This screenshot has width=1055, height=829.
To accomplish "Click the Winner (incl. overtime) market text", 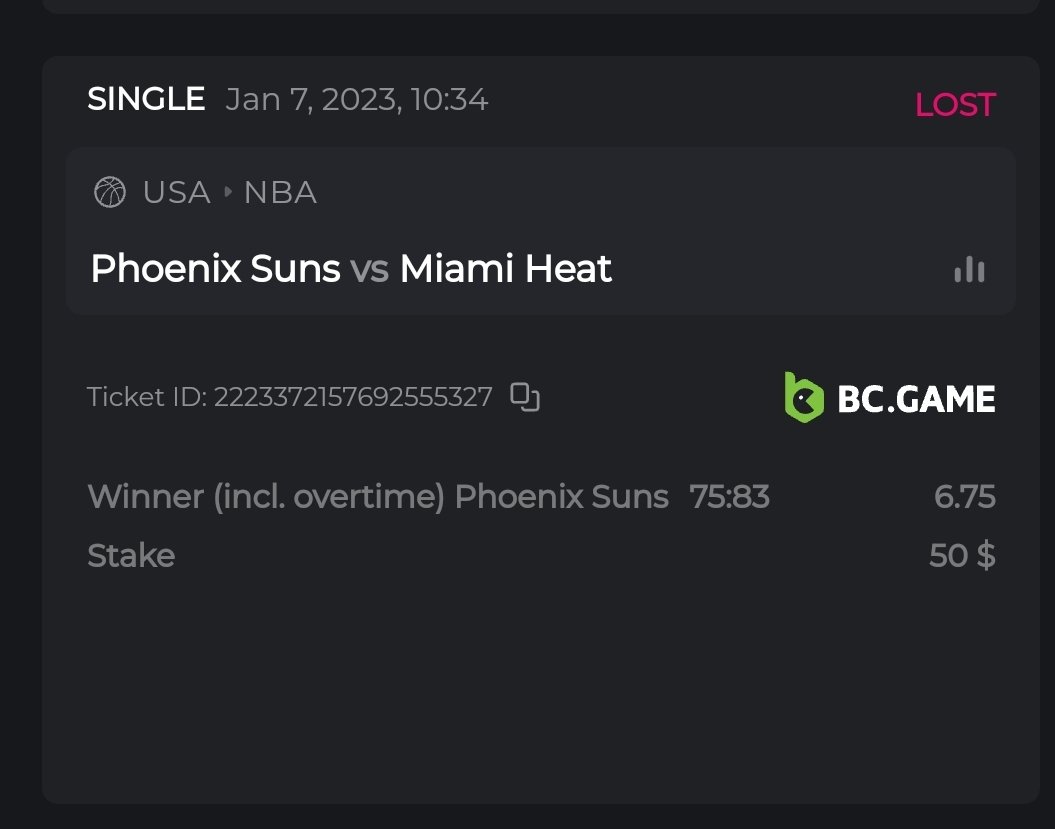I will 265,497.
